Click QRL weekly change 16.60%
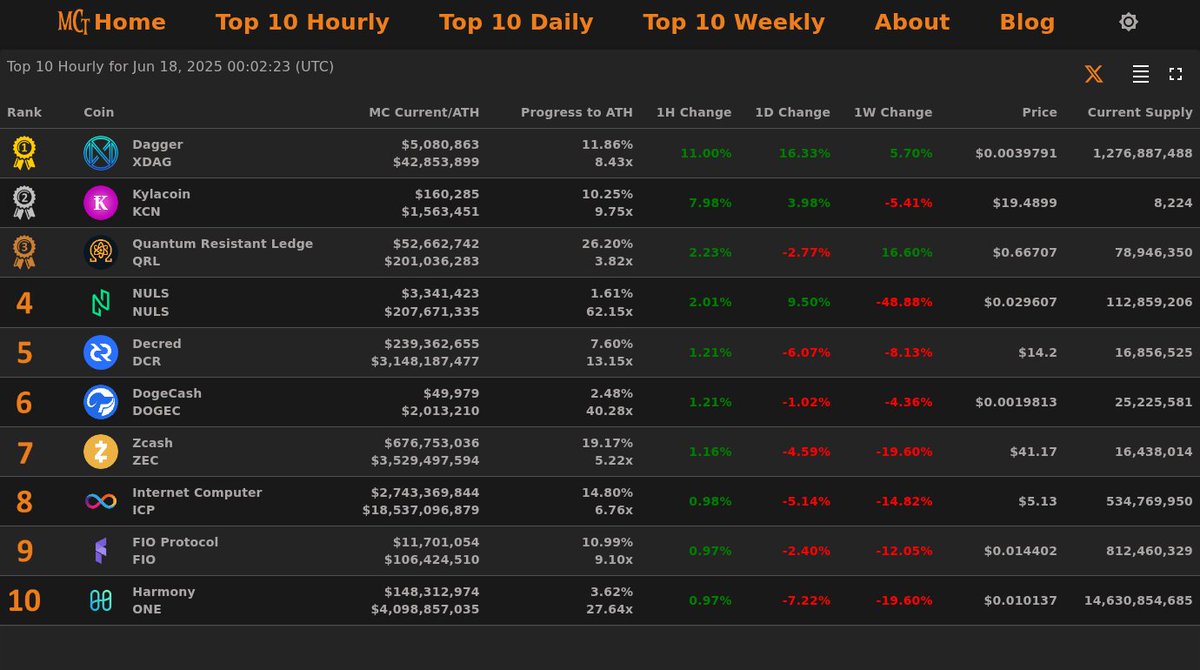Image resolution: width=1200 pixels, height=670 pixels. (907, 252)
